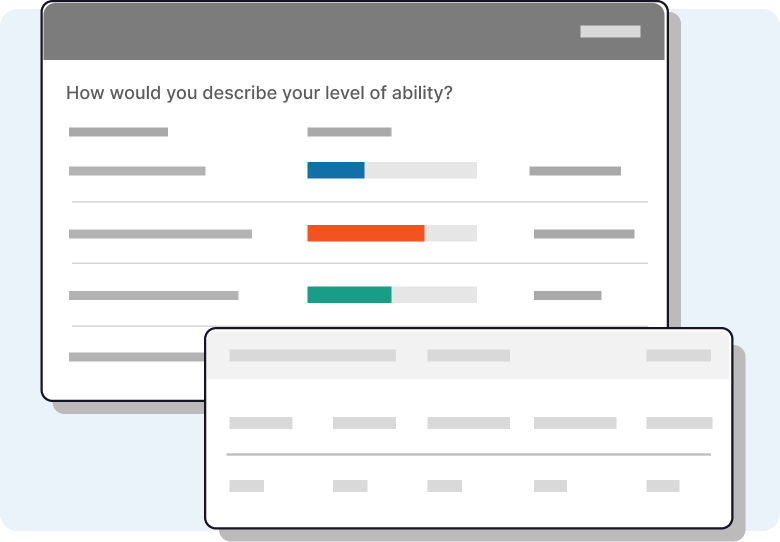Click the blue progress bar

click(x=336, y=171)
